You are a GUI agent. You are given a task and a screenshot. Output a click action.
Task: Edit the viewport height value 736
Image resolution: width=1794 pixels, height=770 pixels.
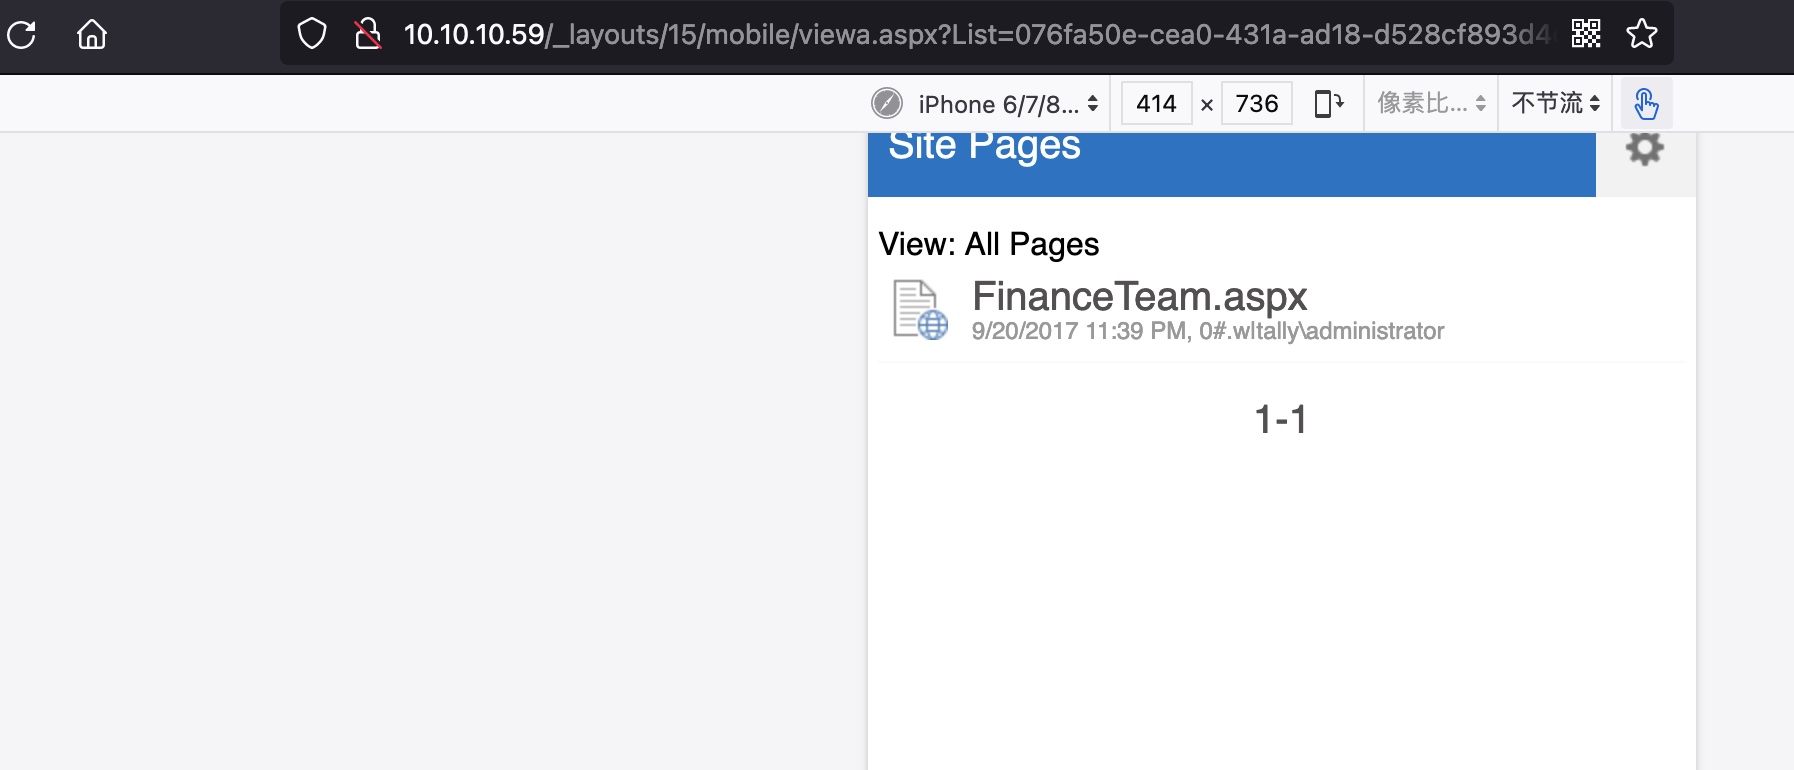pyautogui.click(x=1257, y=104)
